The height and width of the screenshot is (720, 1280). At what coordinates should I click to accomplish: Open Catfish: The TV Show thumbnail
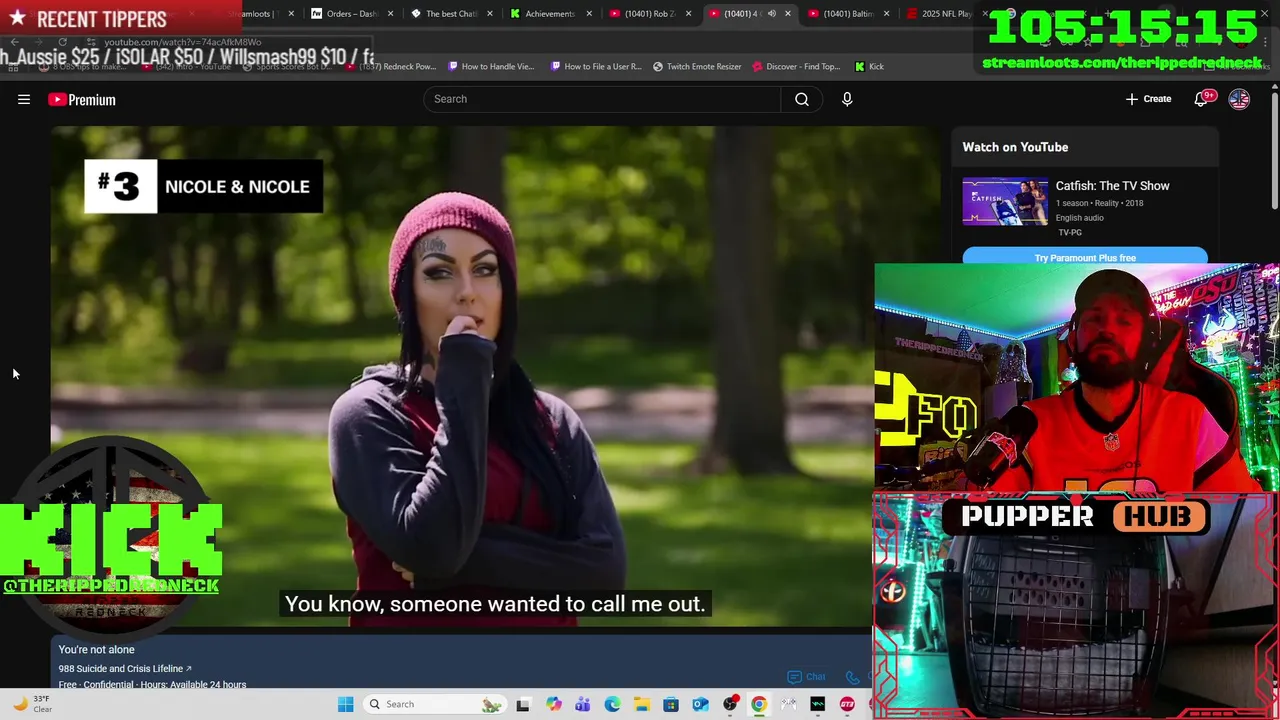coord(1005,201)
